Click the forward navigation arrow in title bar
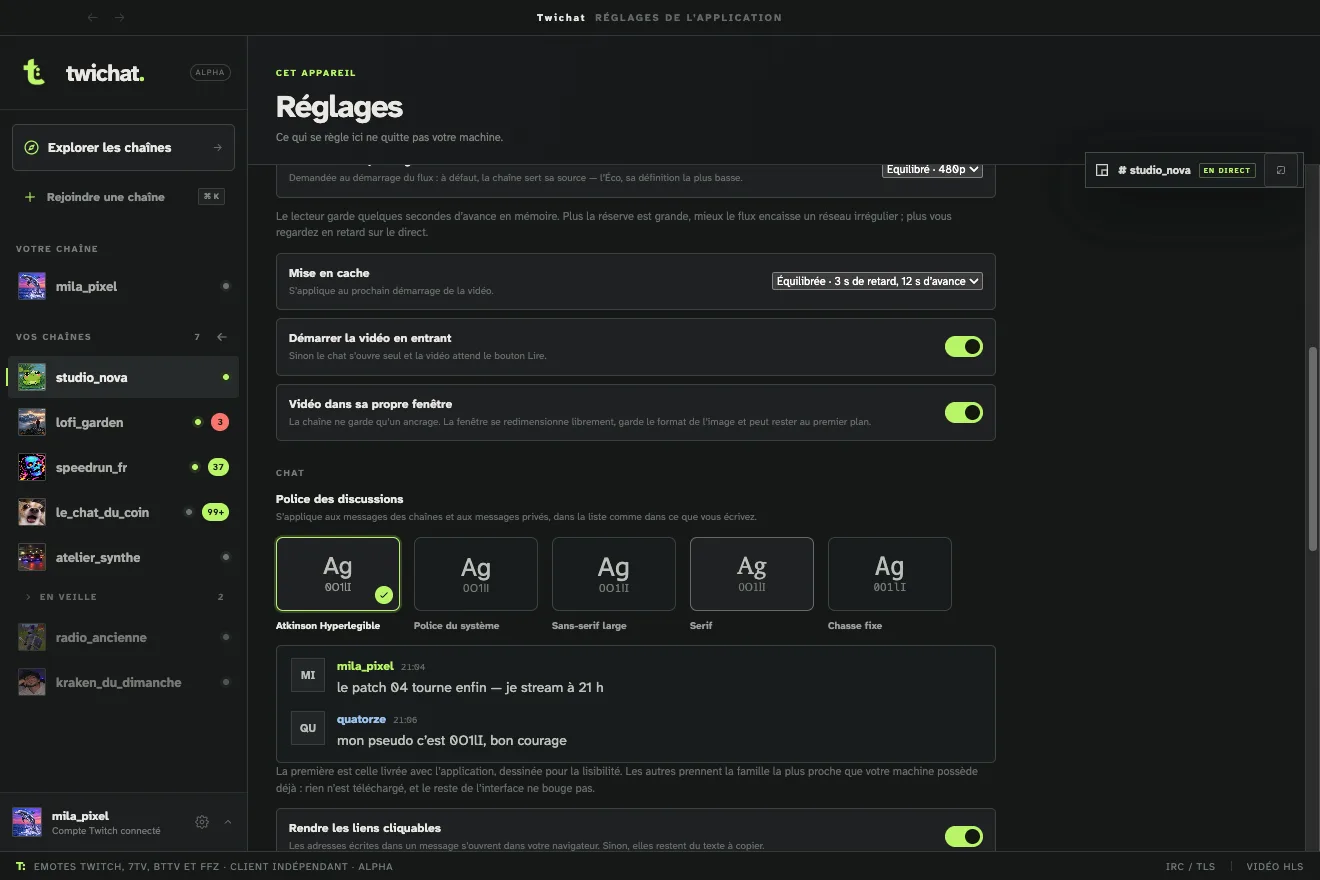The image size is (1320, 880). tap(120, 17)
